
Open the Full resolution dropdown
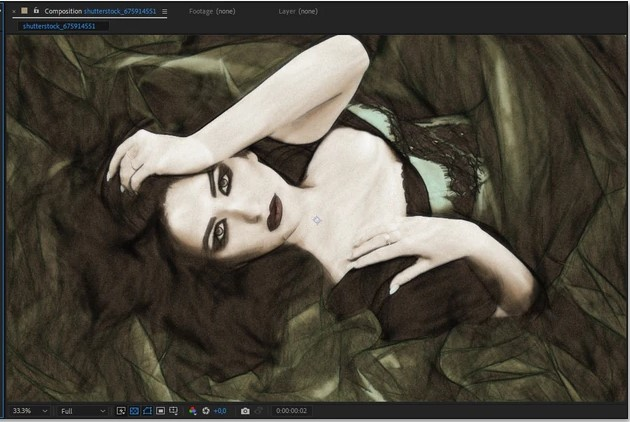pos(82,411)
